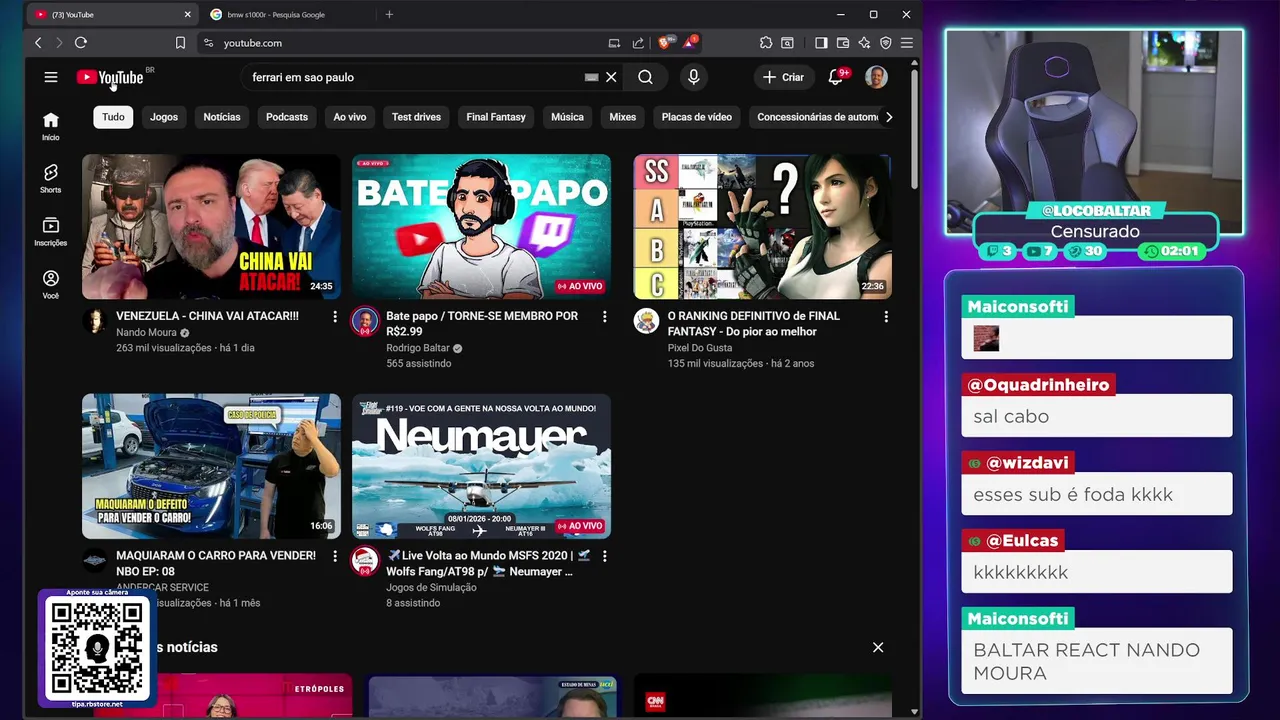Click the youtube.com address bar
The image size is (1280, 720).
tap(400, 43)
